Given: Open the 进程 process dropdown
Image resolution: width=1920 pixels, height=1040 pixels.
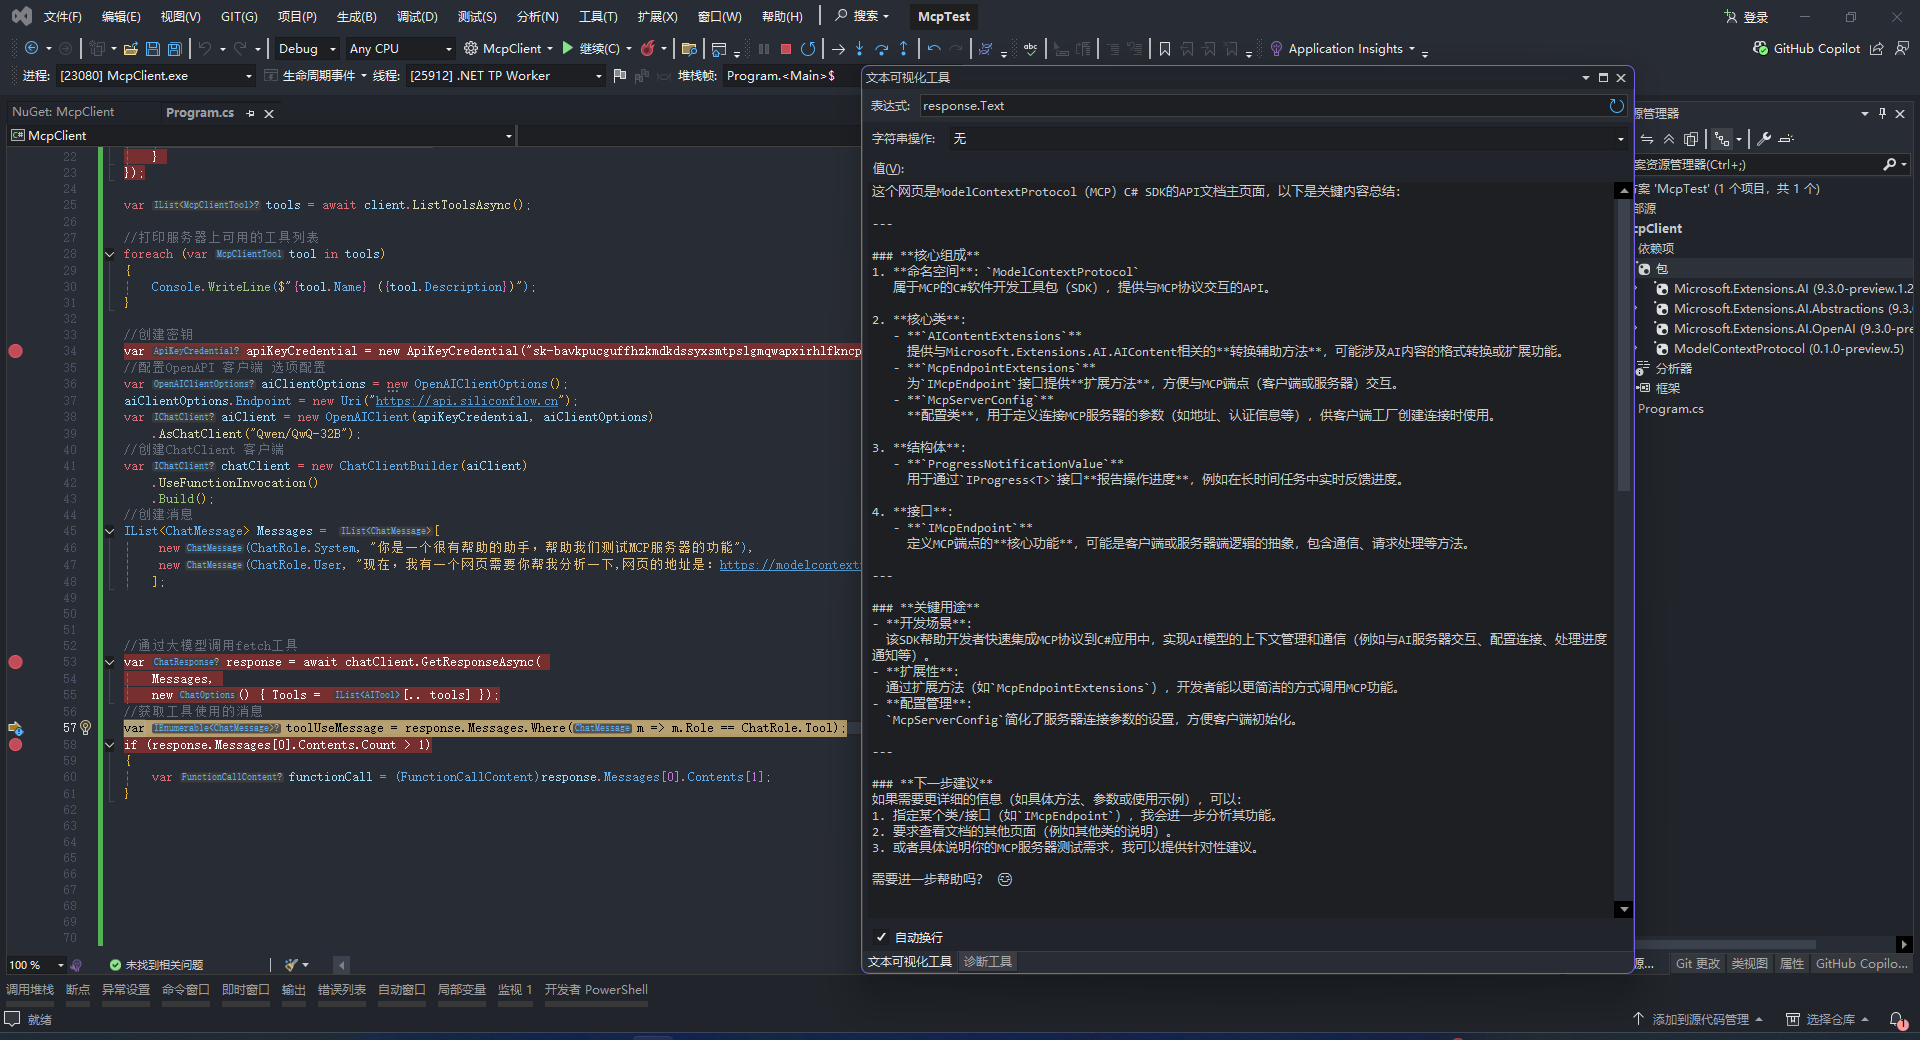Looking at the screenshot, I should click(x=156, y=75).
